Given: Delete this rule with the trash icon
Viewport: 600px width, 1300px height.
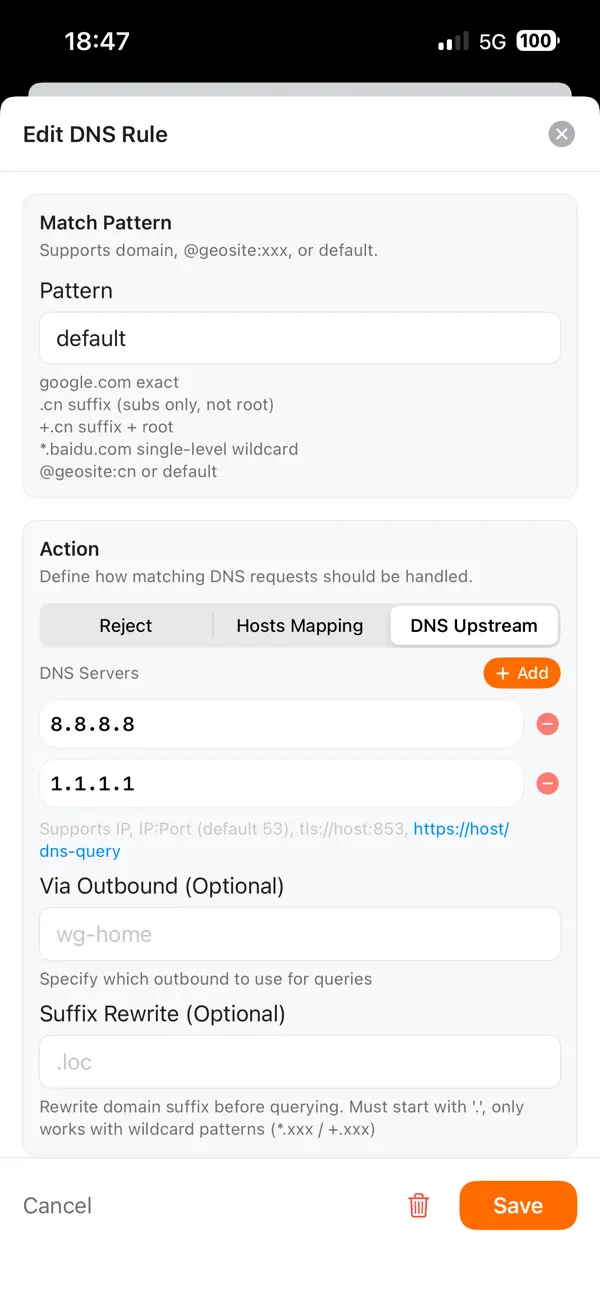Looking at the screenshot, I should tap(418, 1205).
